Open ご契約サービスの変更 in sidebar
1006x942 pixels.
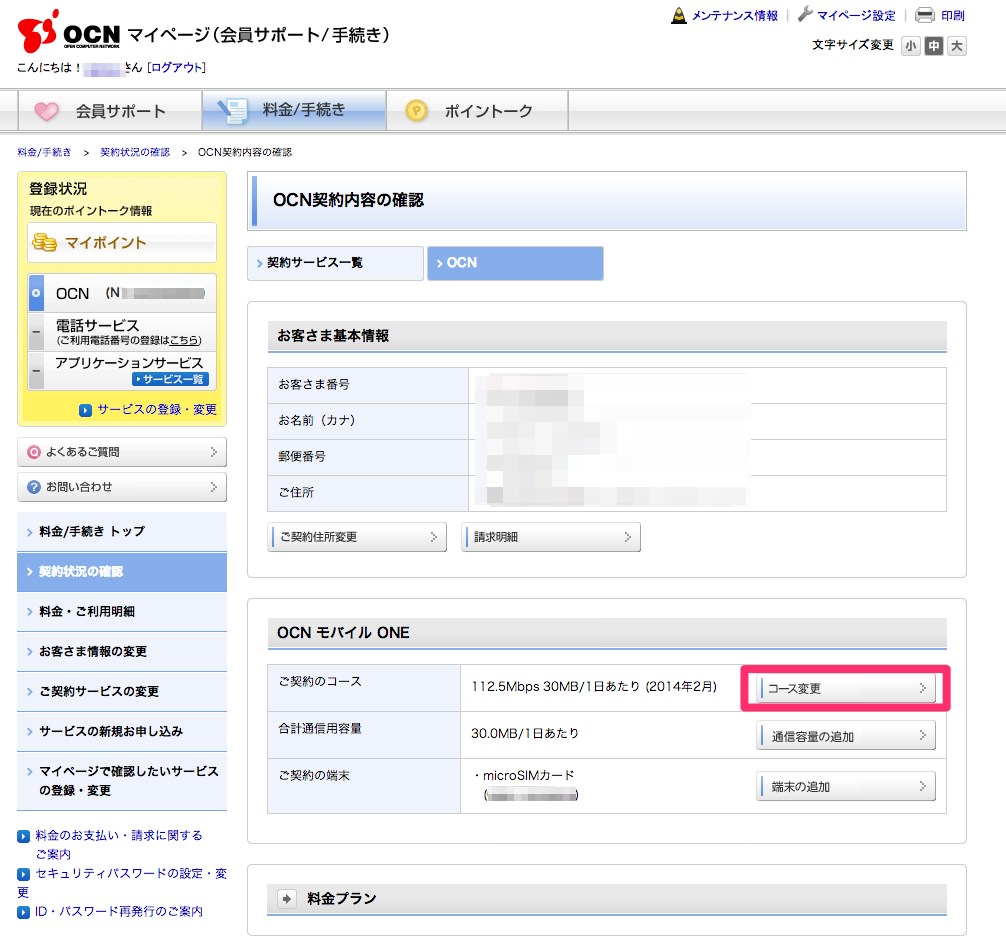[x=122, y=691]
